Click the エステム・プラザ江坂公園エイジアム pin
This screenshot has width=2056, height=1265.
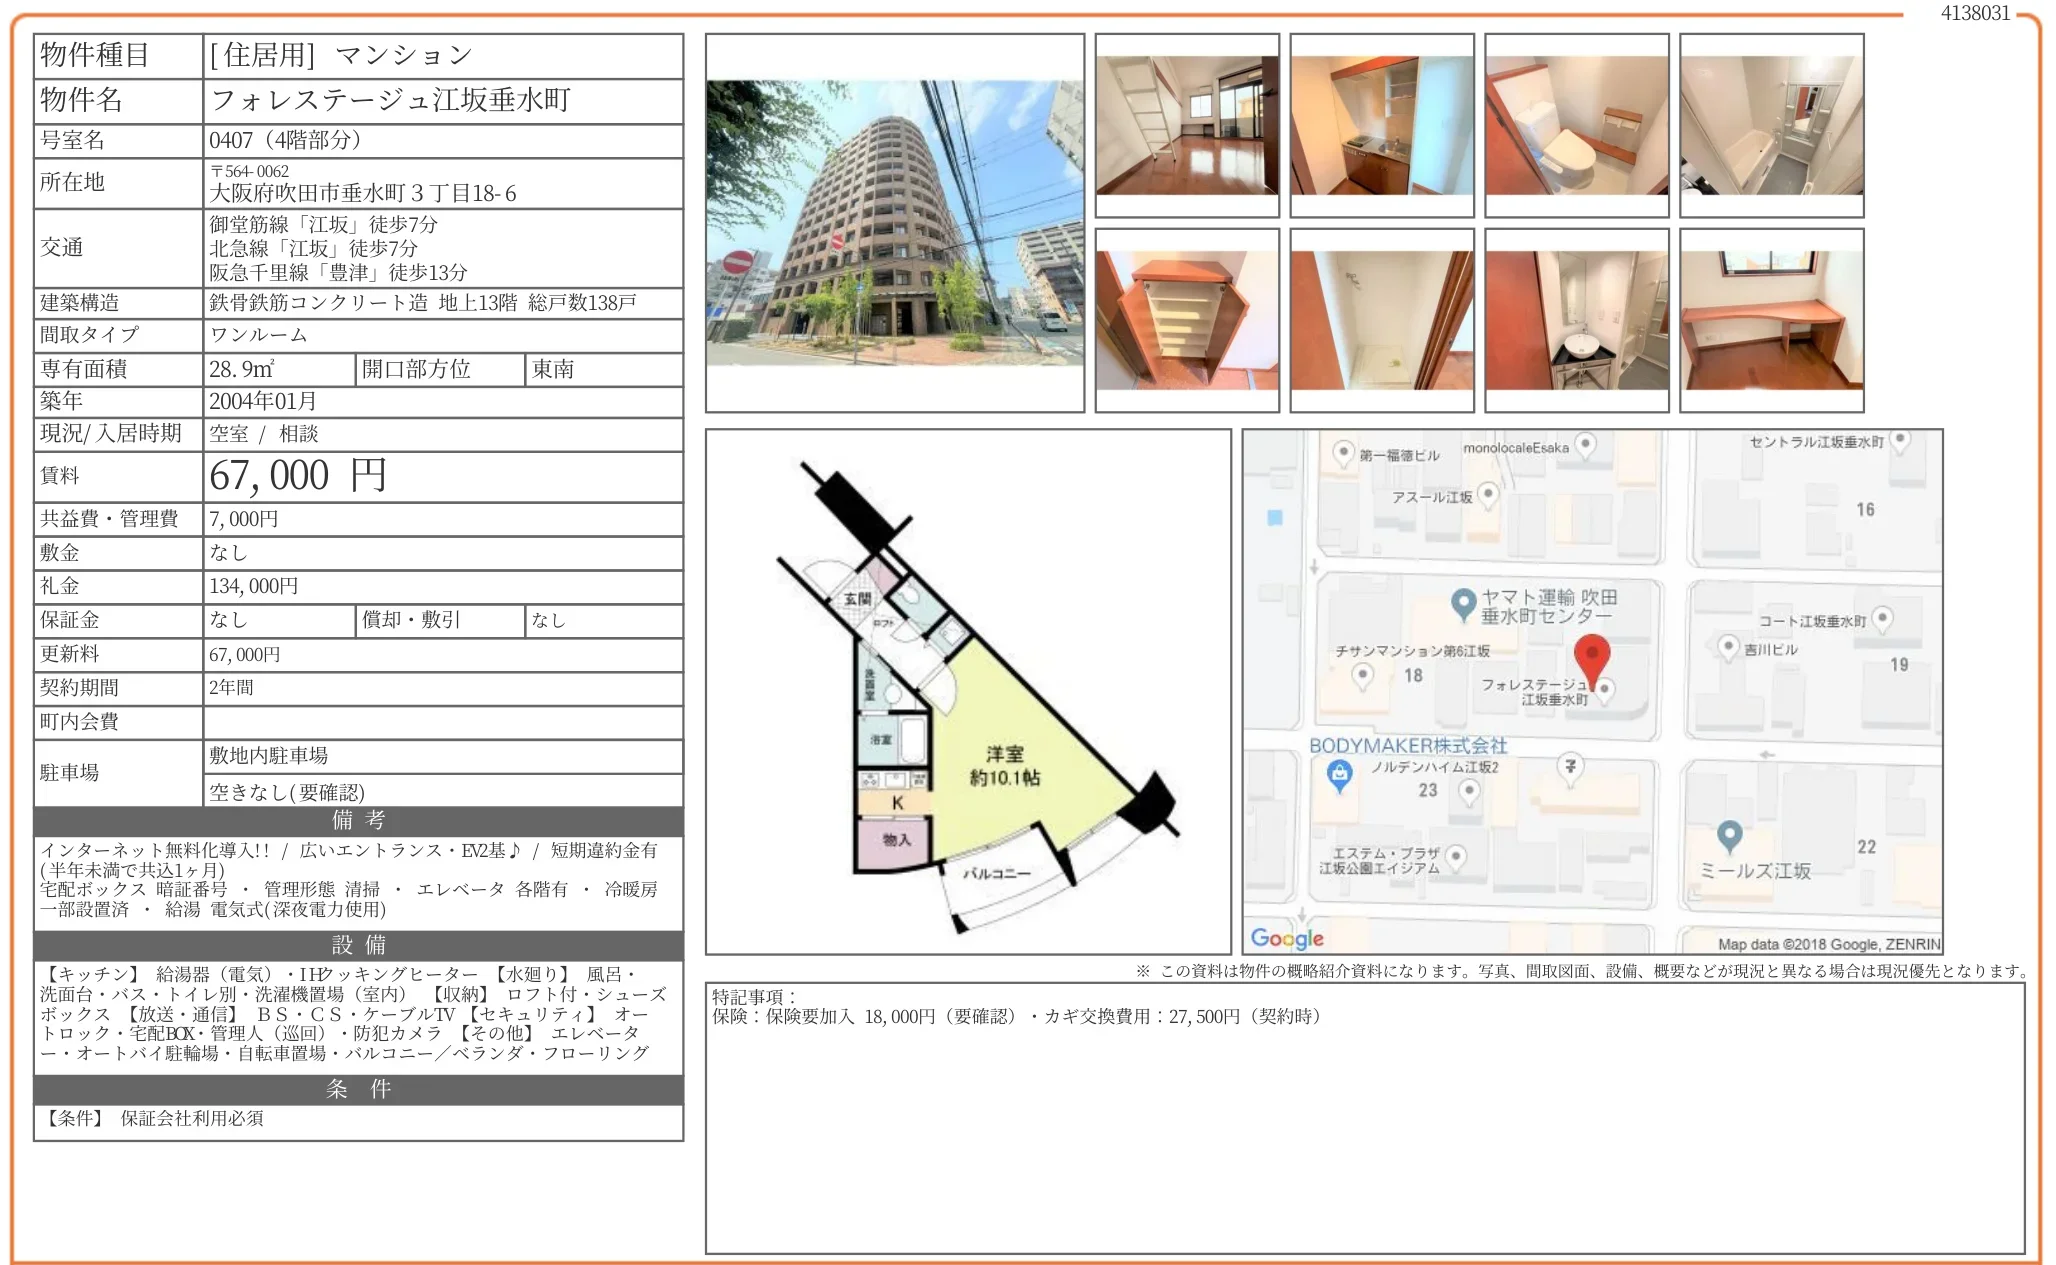click(x=1456, y=855)
